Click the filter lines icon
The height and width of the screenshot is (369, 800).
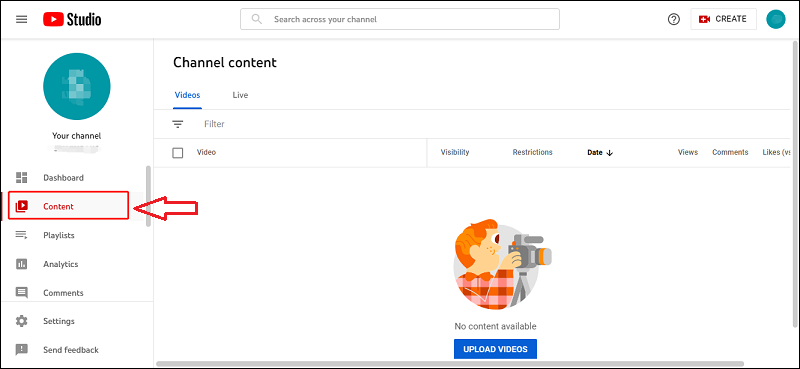(178, 124)
